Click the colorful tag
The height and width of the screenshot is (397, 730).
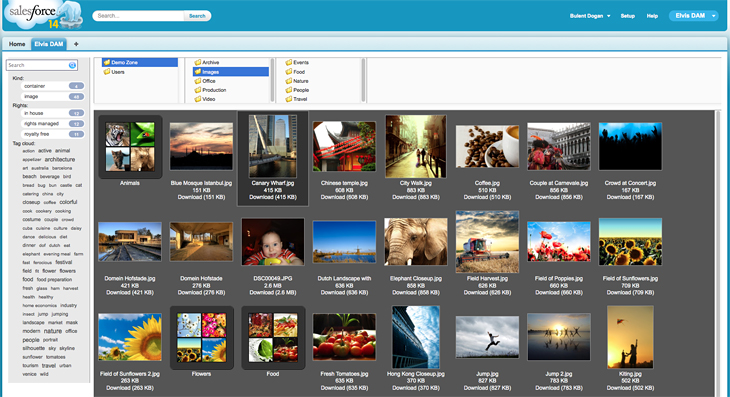[68, 202]
